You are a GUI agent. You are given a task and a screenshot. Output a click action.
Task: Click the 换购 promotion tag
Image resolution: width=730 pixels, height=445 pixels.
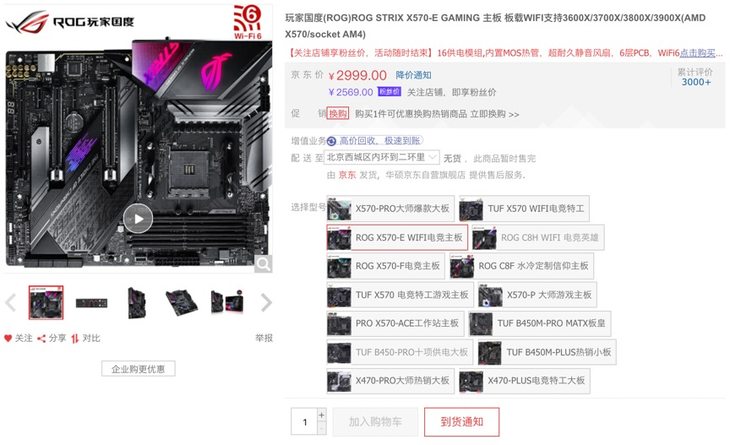click(338, 114)
